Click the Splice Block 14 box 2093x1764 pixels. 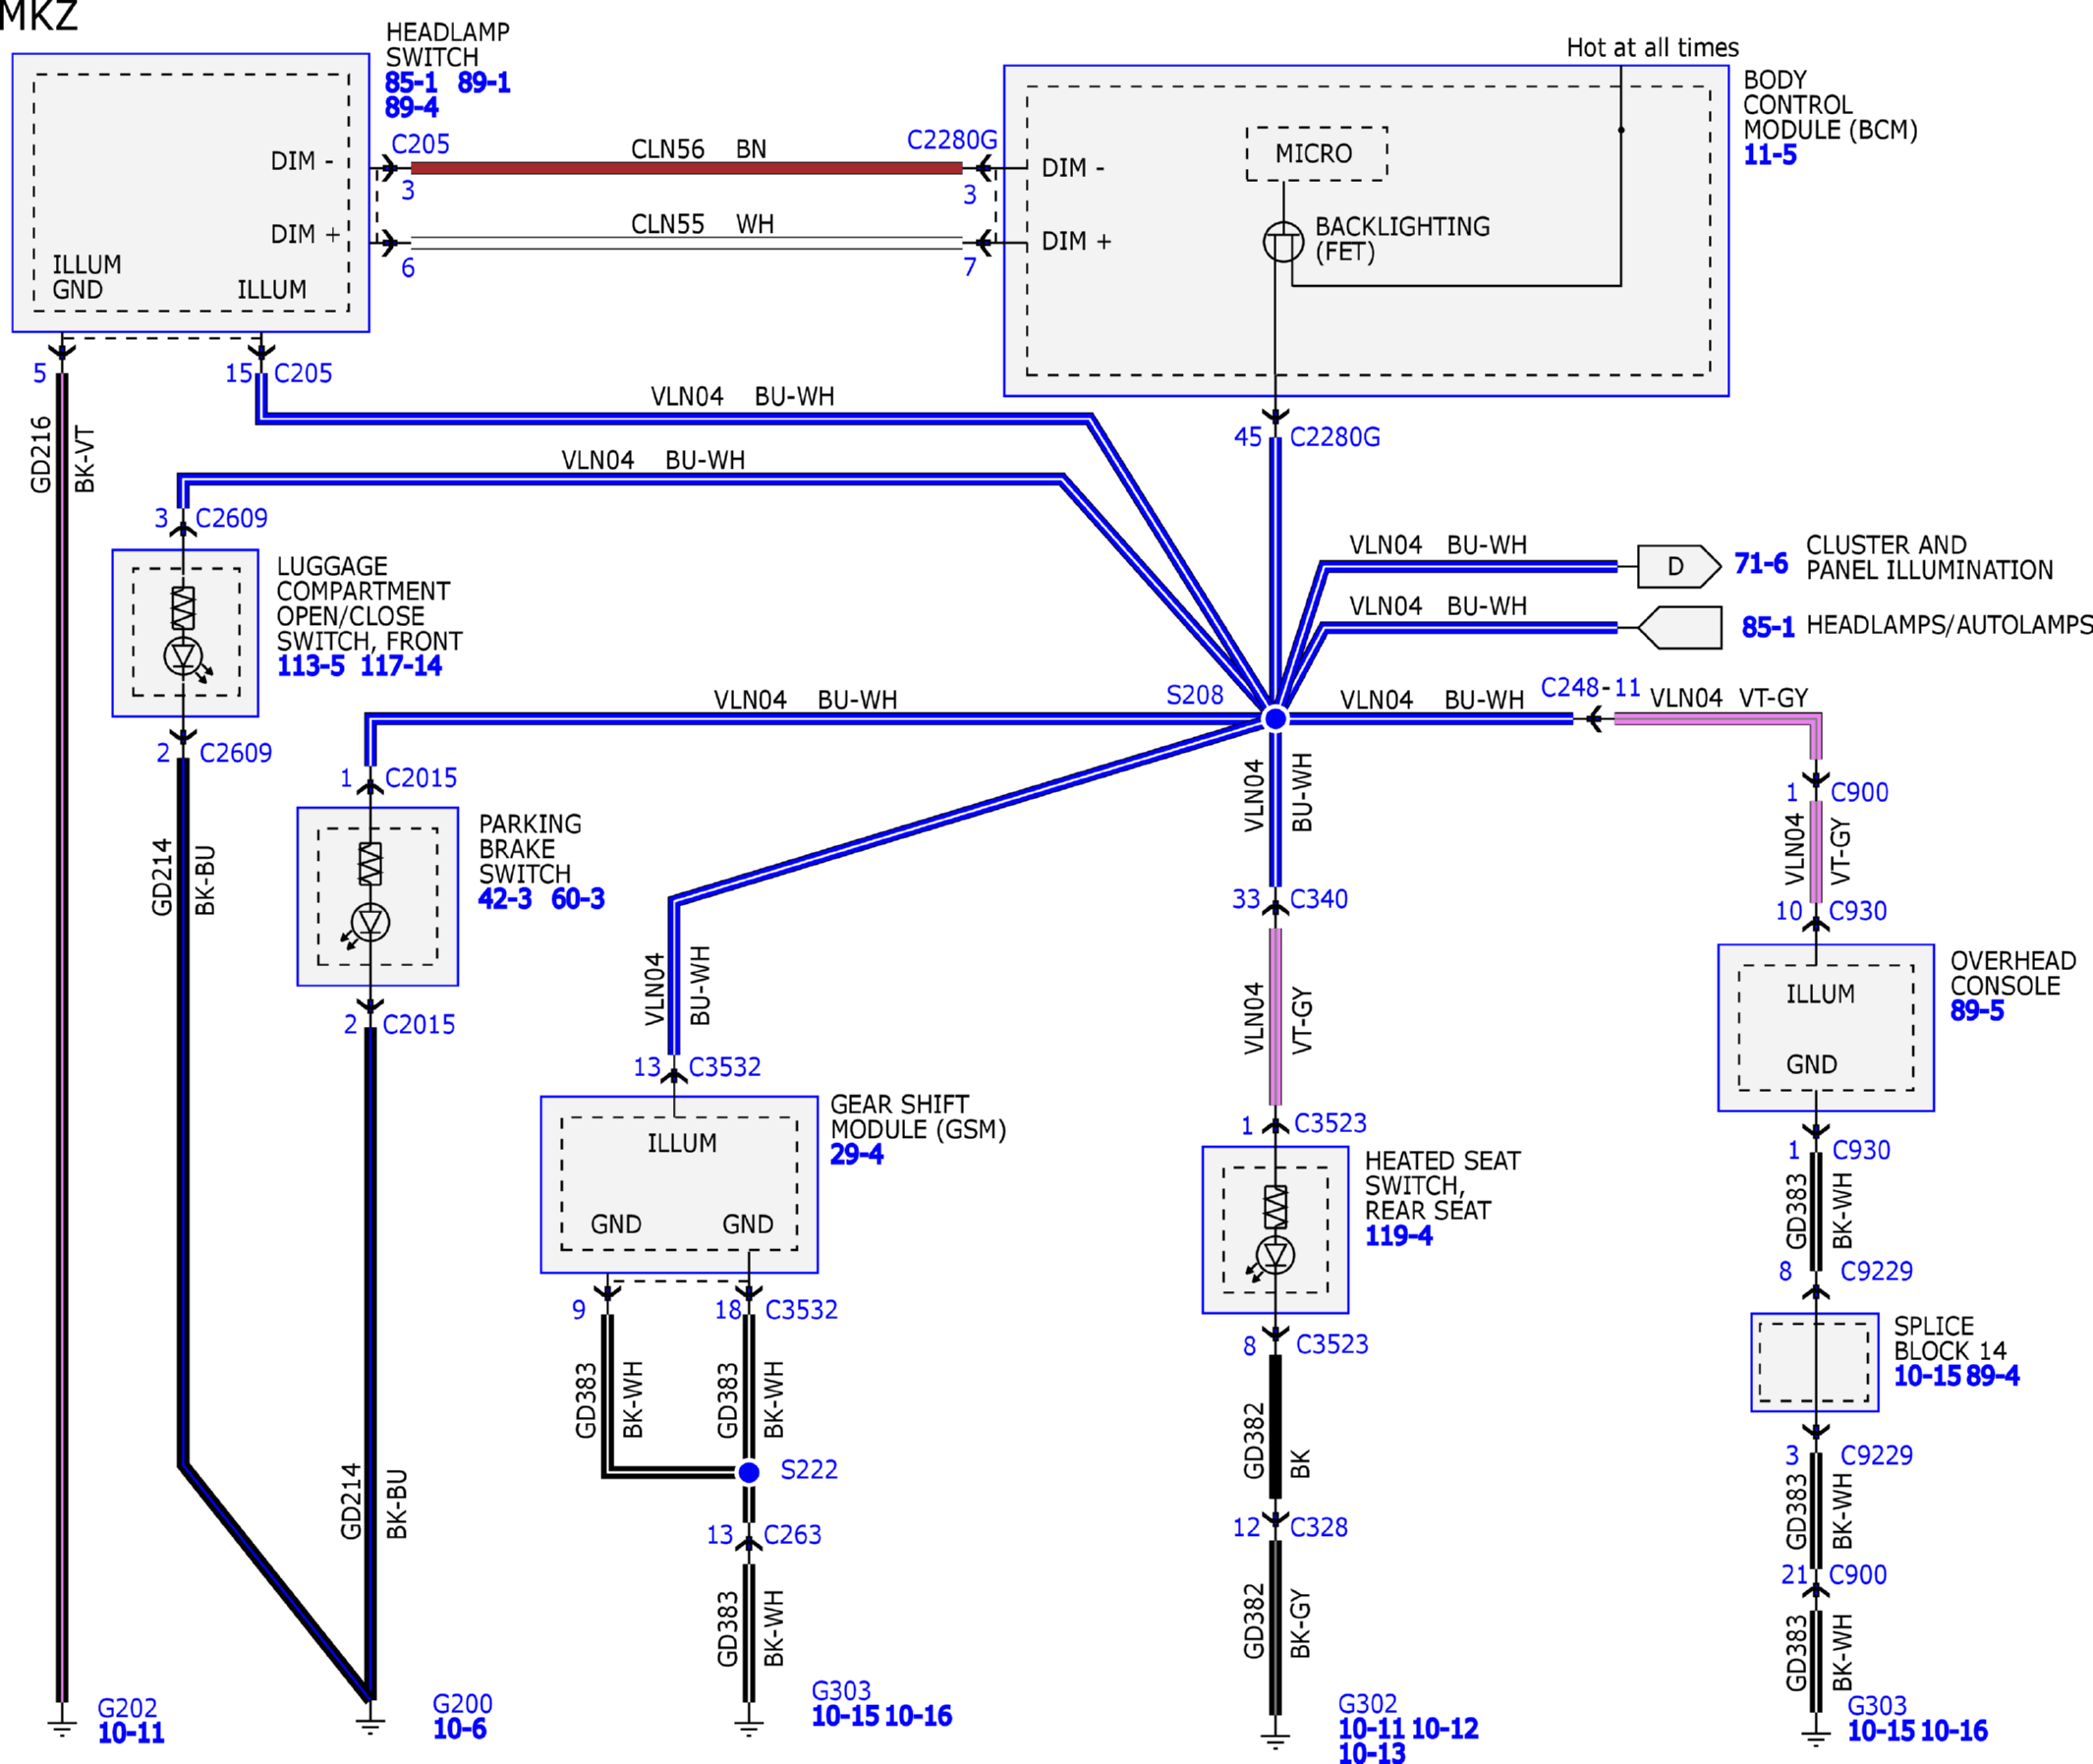(1814, 1362)
